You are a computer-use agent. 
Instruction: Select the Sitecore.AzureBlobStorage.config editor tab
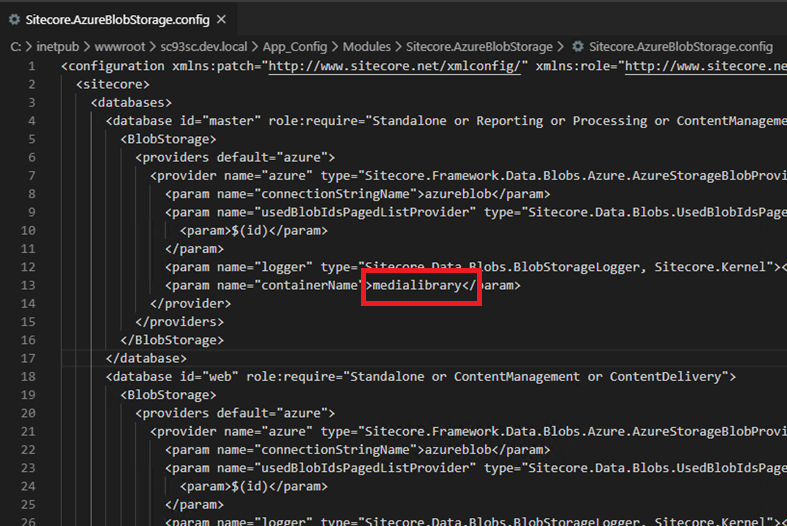coord(118,20)
